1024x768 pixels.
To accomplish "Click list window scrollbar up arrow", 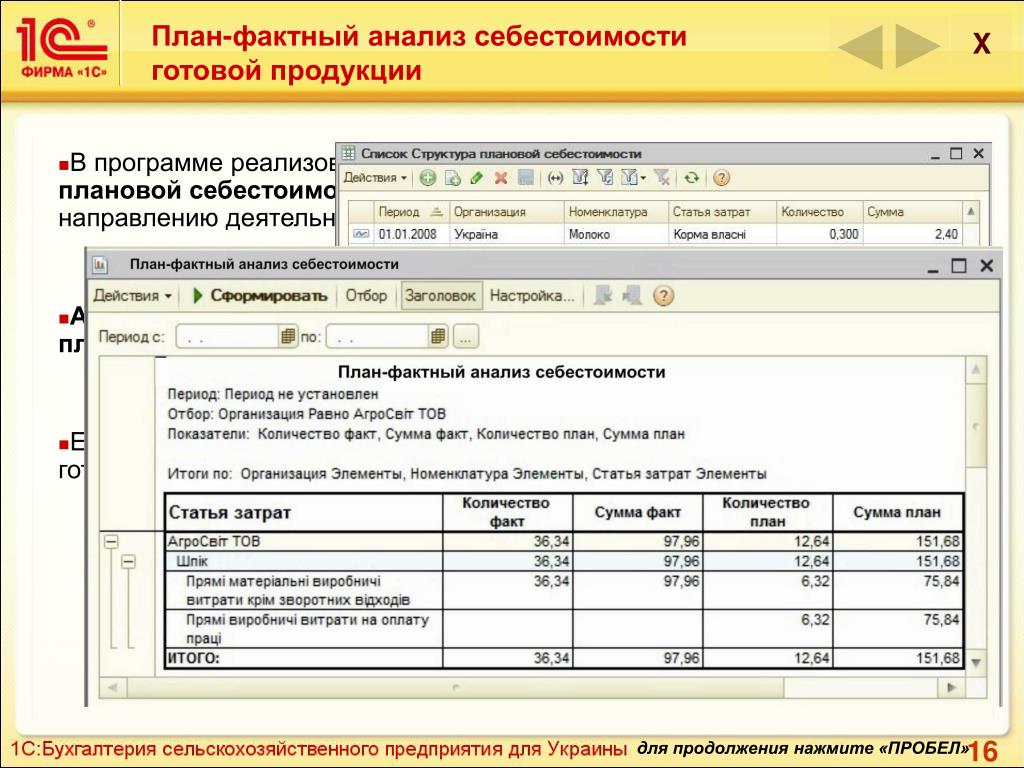I will 970,212.
